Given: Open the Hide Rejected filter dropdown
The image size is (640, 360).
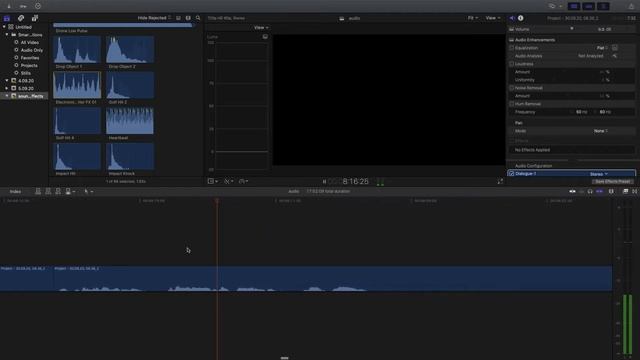Looking at the screenshot, I should point(154,18).
